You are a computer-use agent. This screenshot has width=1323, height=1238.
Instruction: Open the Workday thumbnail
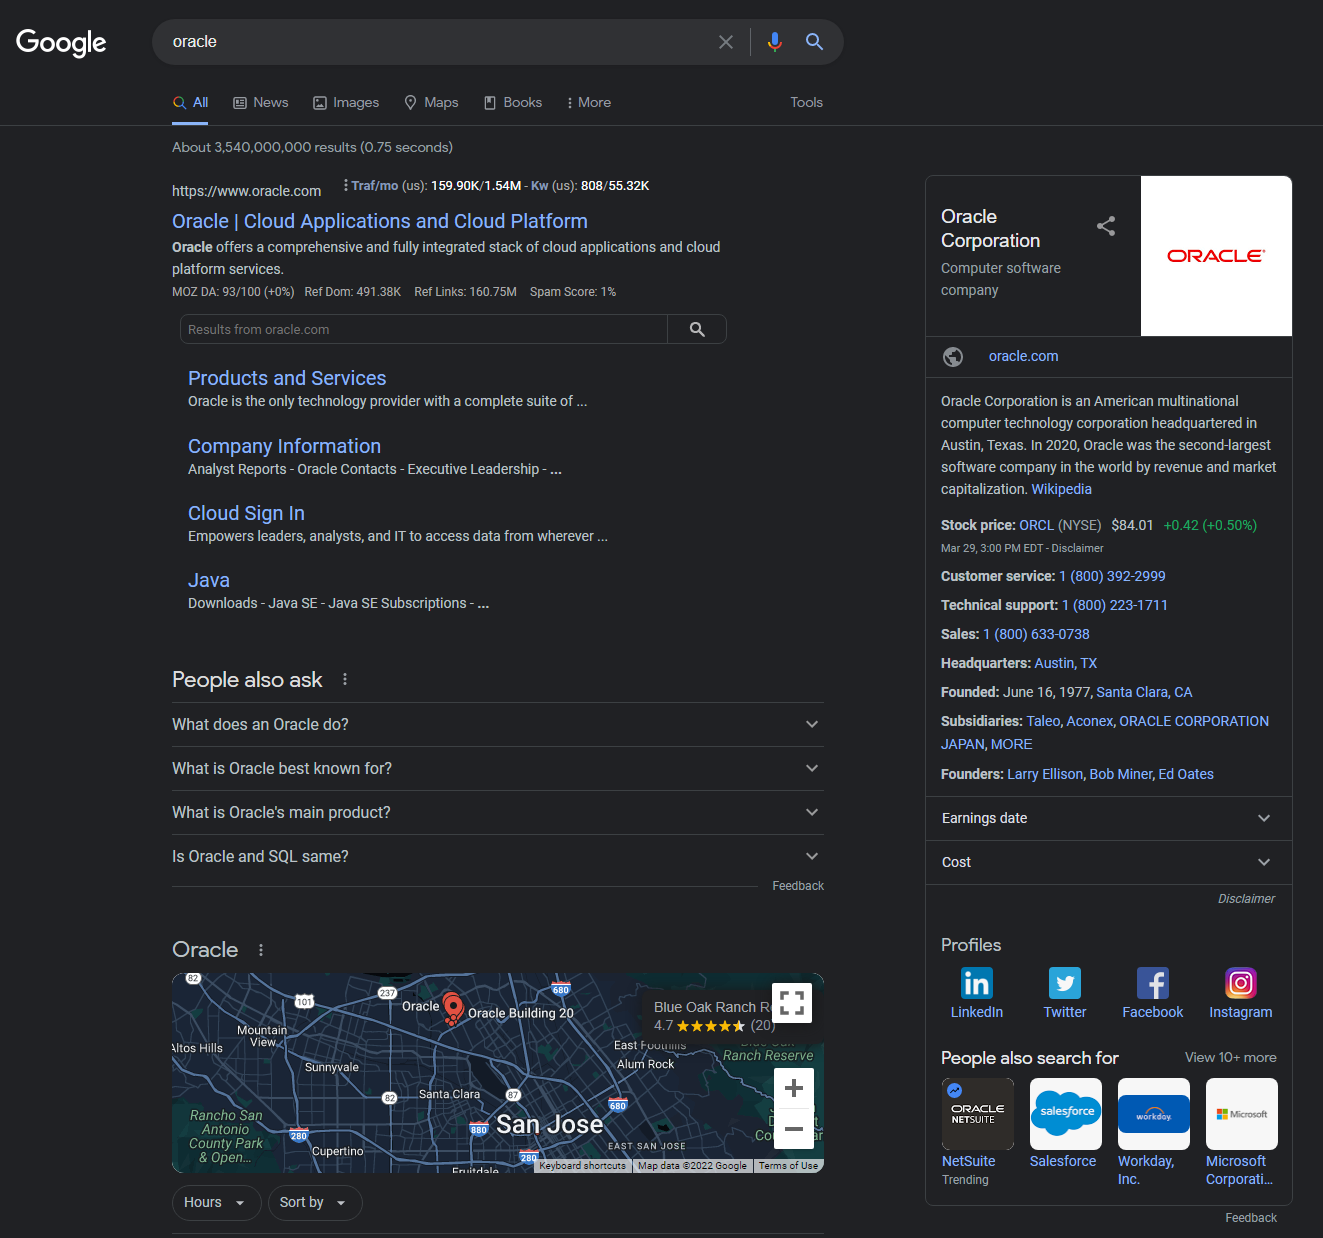[1153, 1114]
